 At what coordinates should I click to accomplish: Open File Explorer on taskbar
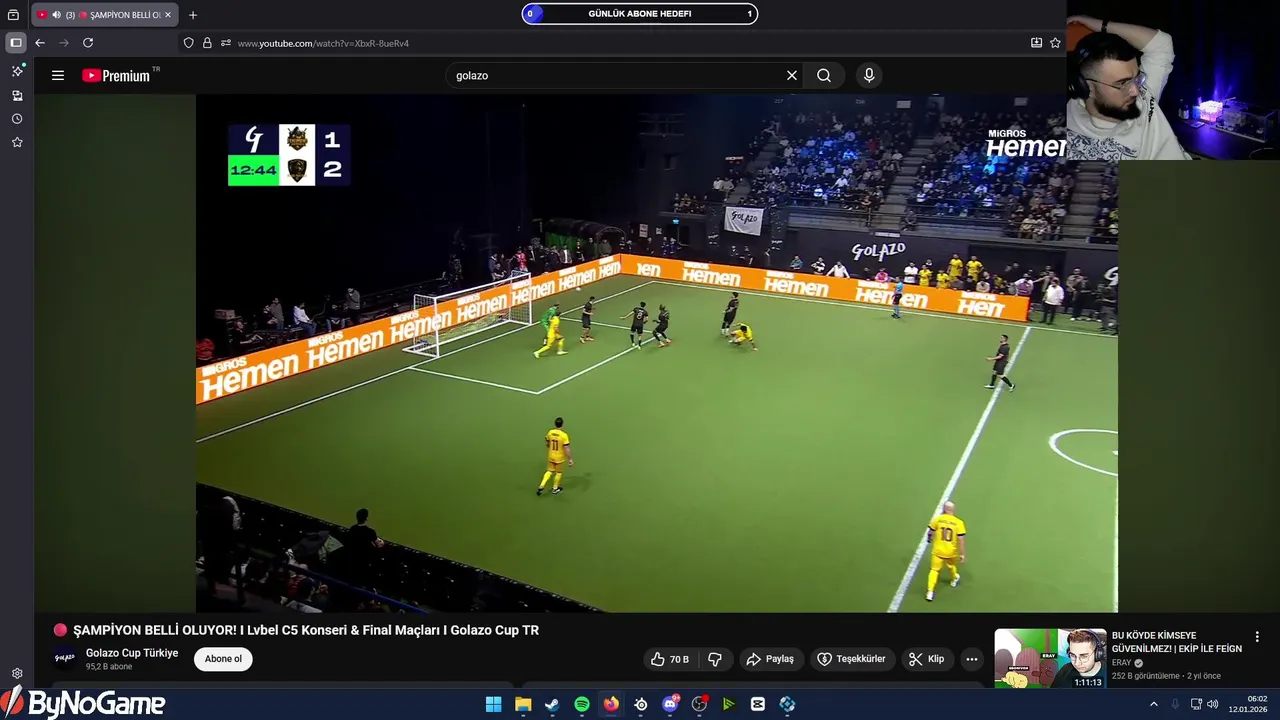pyautogui.click(x=523, y=704)
